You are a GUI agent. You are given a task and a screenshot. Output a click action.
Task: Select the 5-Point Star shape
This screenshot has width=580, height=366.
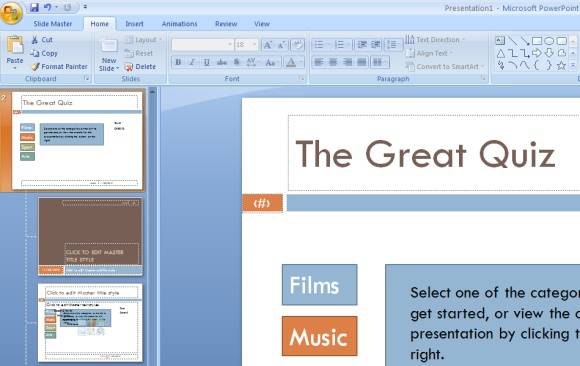561,66
